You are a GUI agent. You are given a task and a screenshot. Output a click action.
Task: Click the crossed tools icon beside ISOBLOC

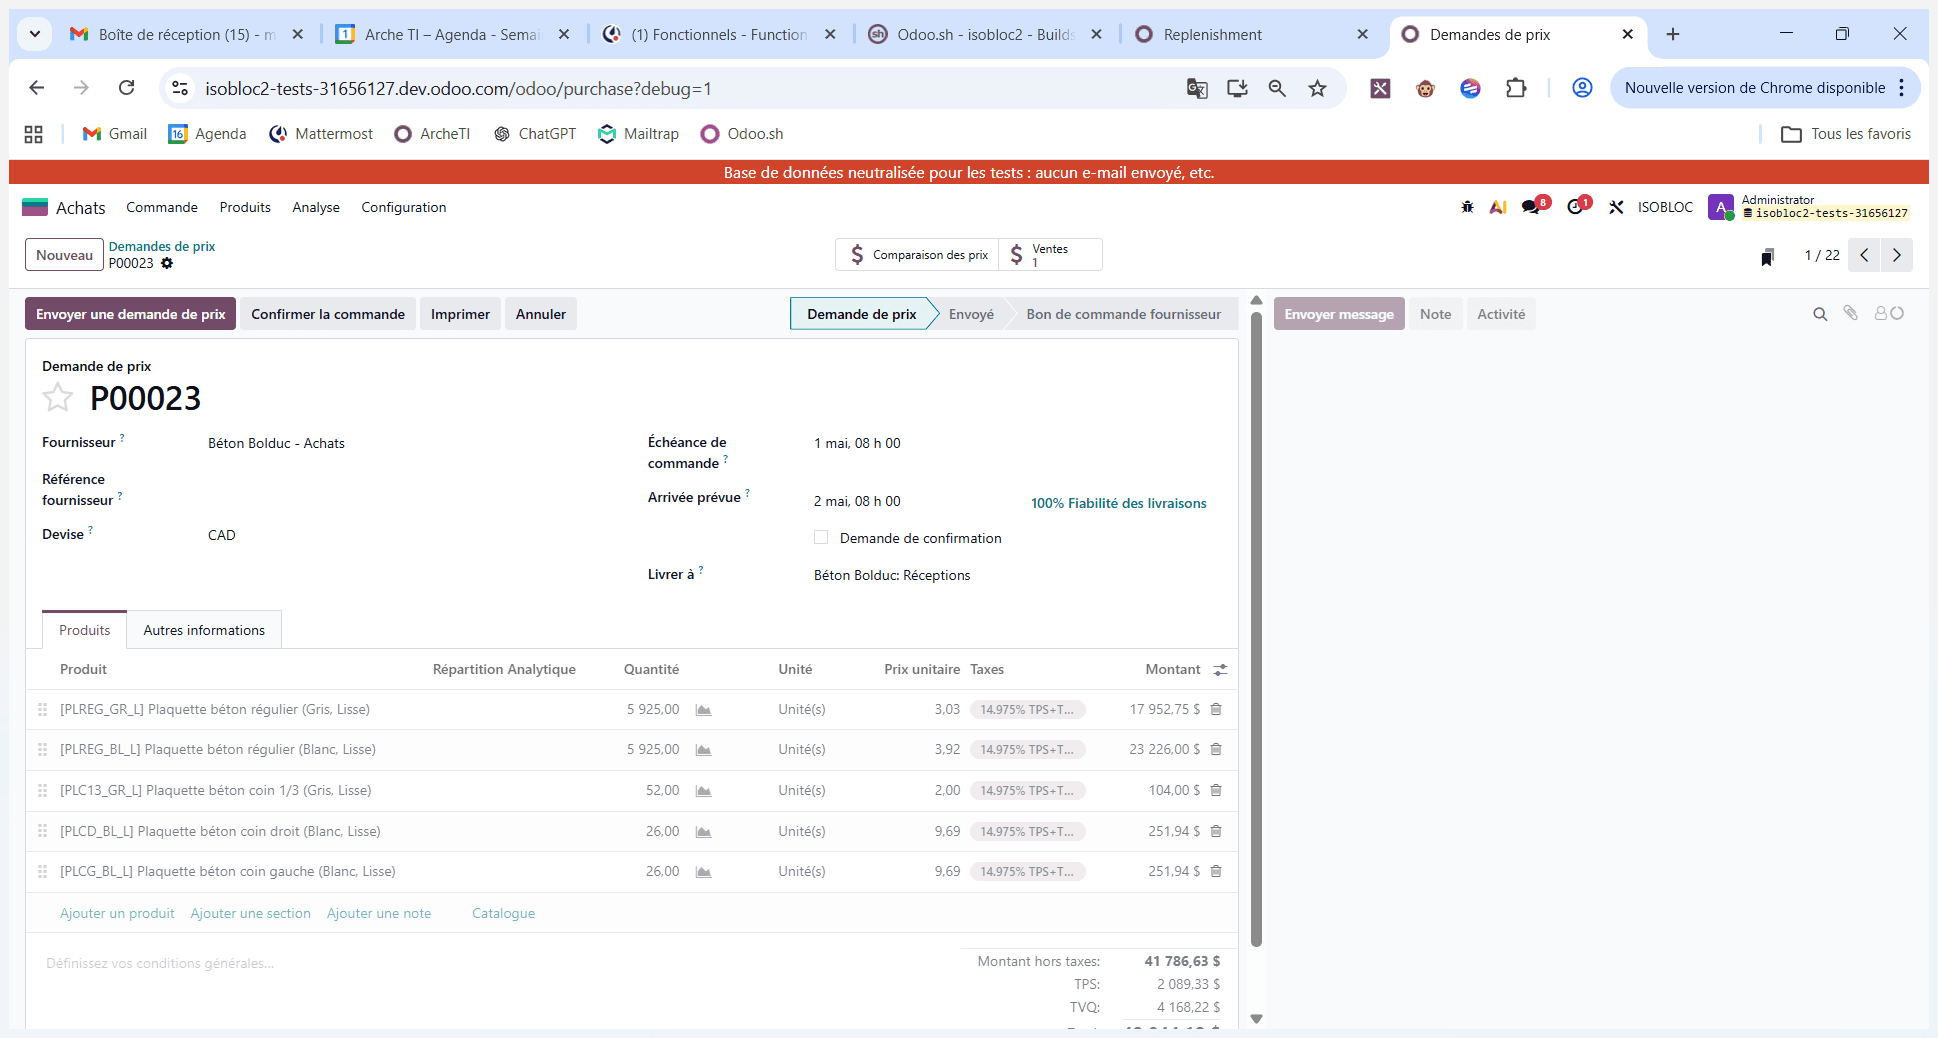(1616, 207)
